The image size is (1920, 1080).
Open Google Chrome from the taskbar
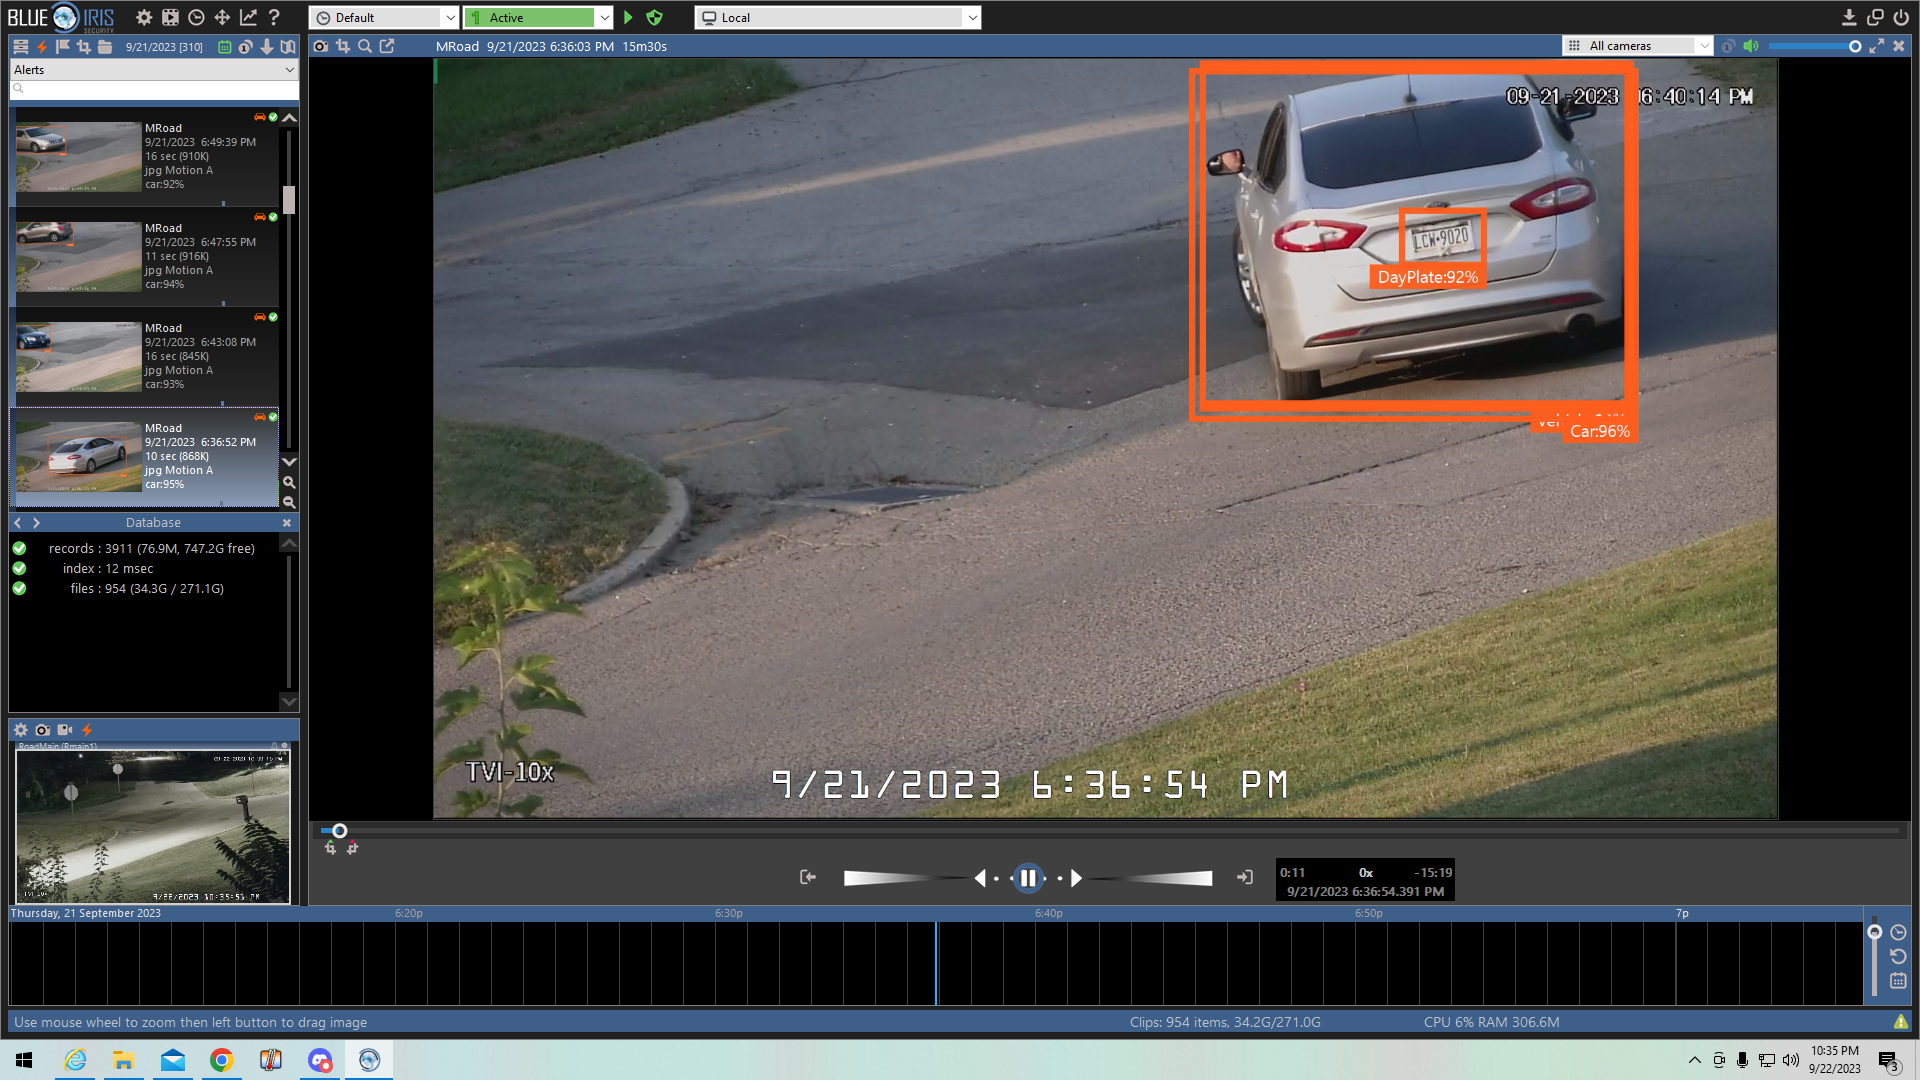click(222, 1060)
